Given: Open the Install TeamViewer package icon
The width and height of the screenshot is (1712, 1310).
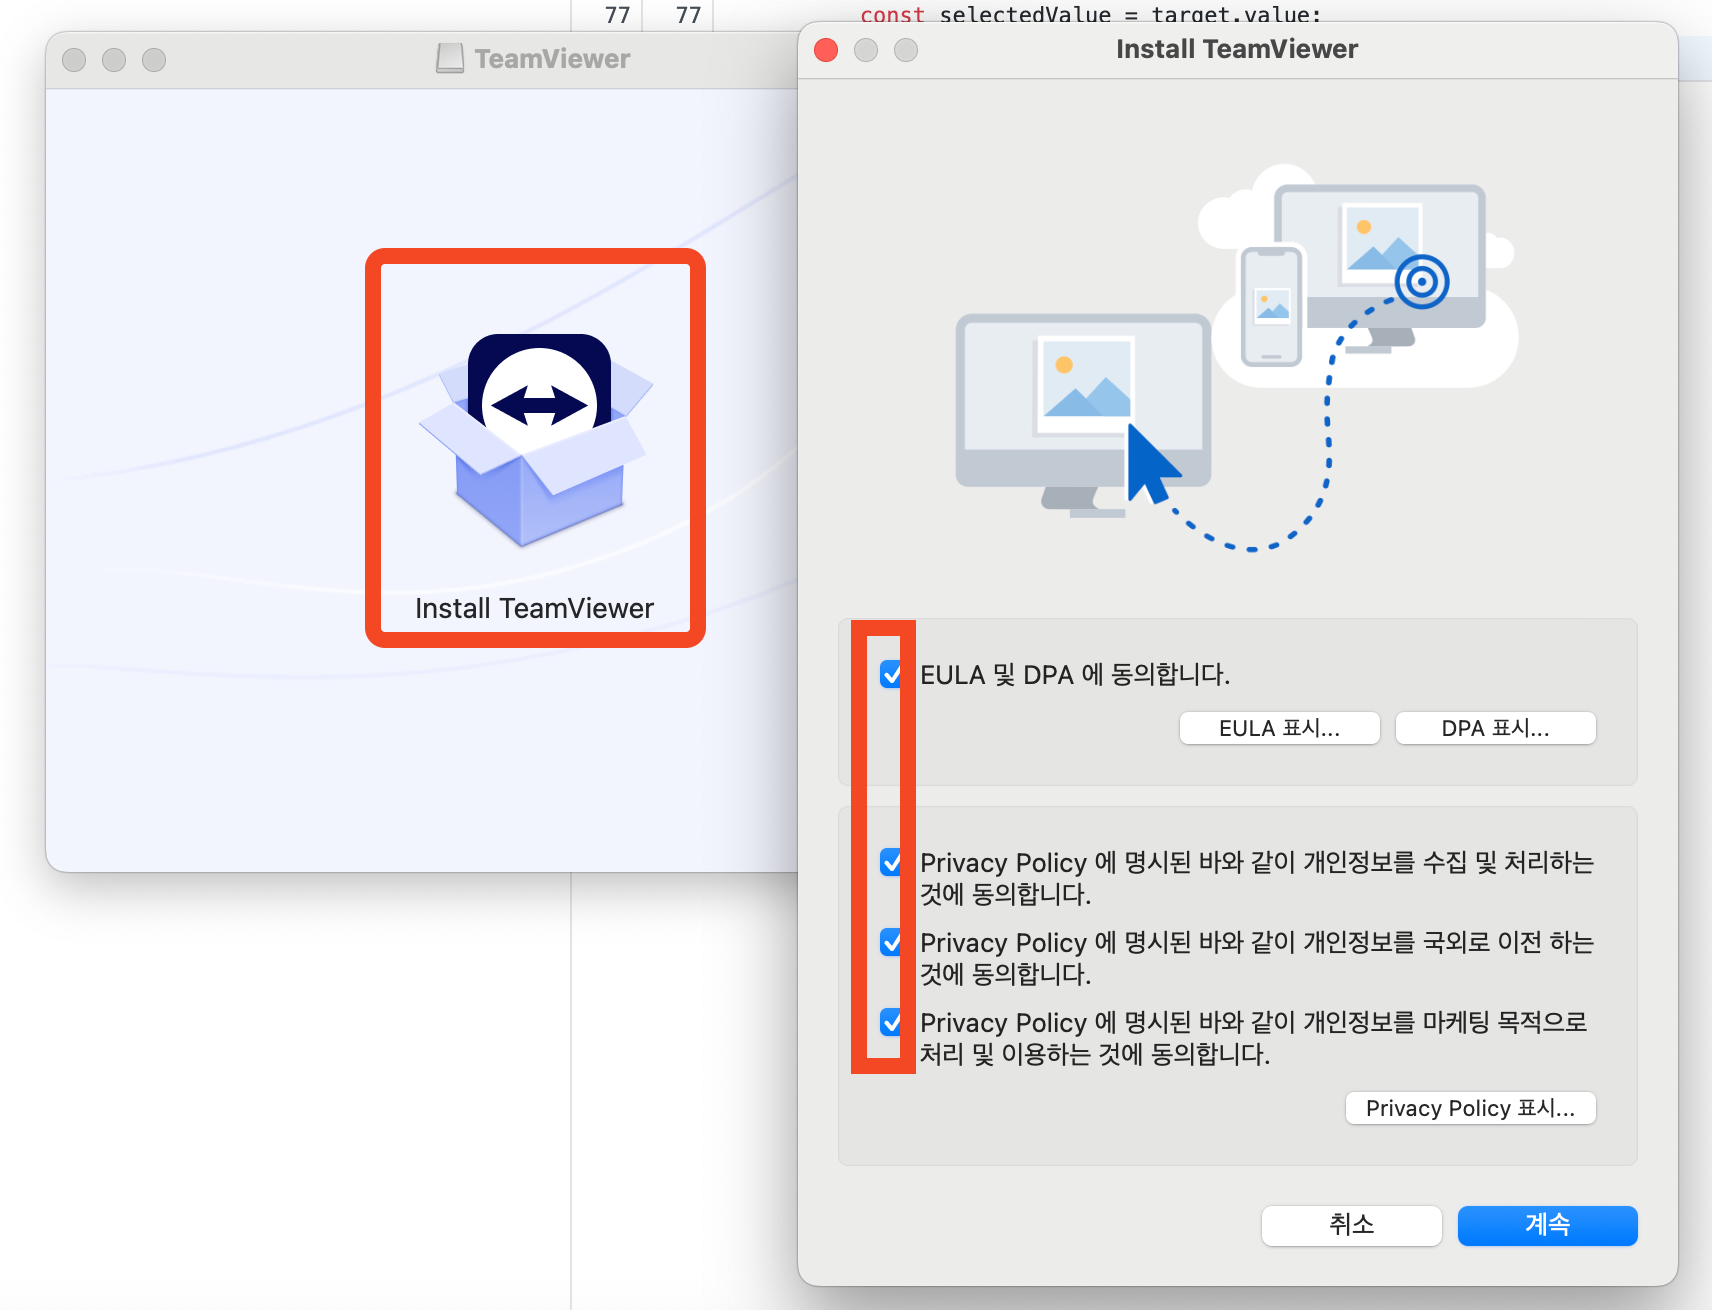Looking at the screenshot, I should (536, 440).
